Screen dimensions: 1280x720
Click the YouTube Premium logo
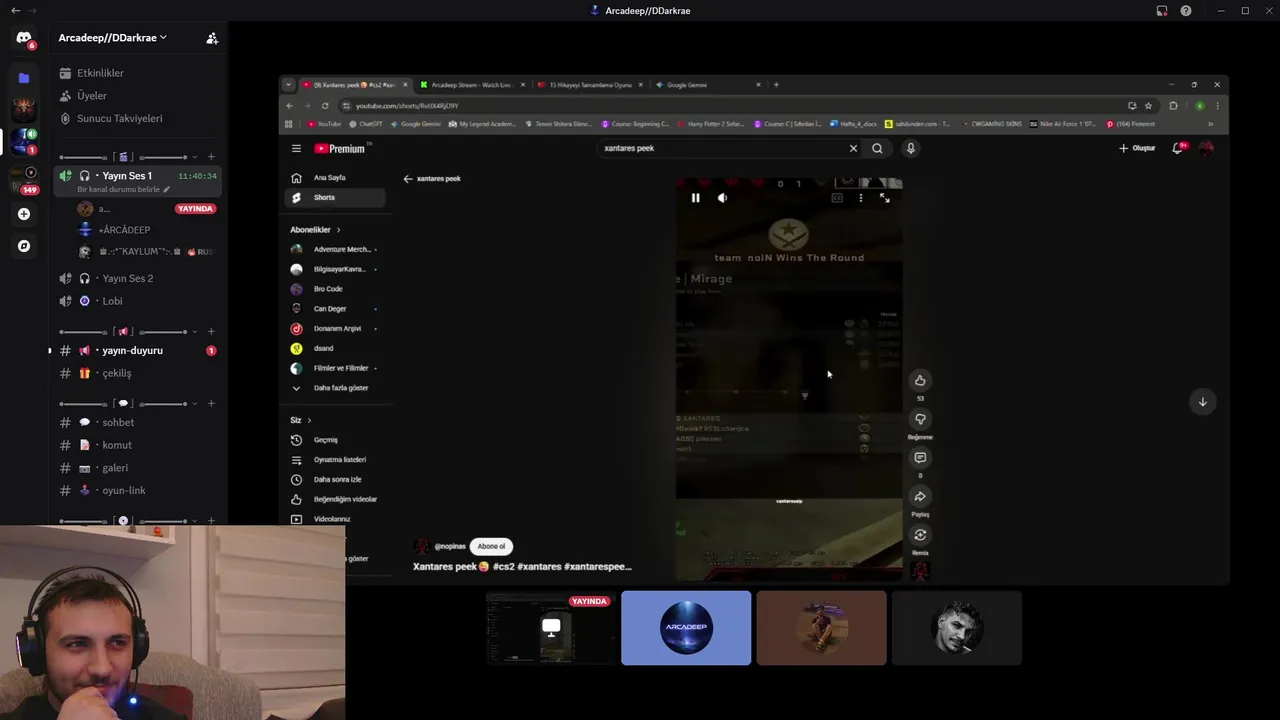pyautogui.click(x=340, y=148)
